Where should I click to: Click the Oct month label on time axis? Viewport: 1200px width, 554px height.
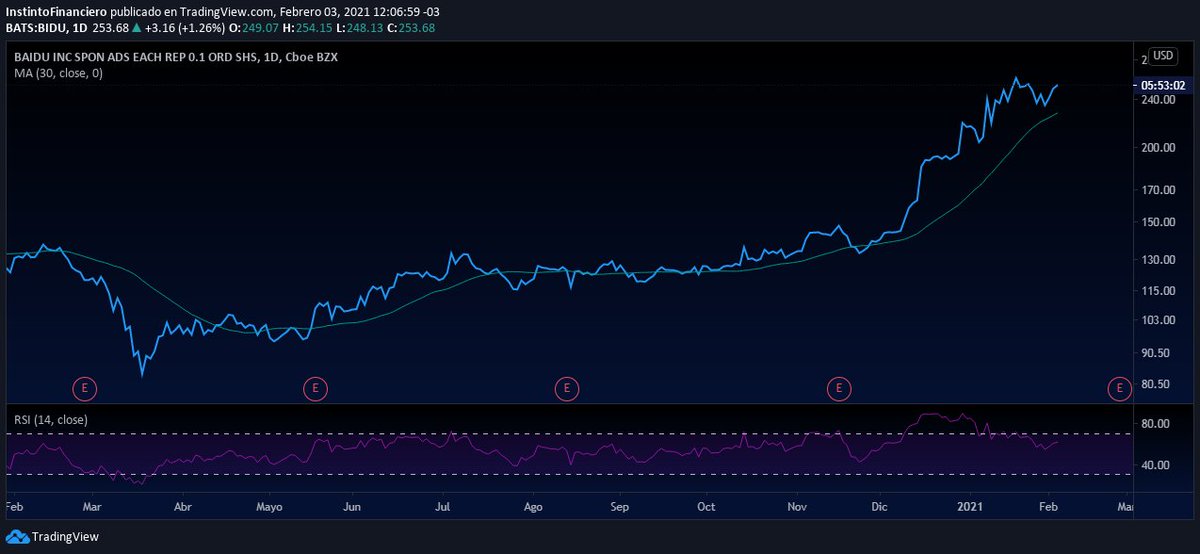point(706,507)
